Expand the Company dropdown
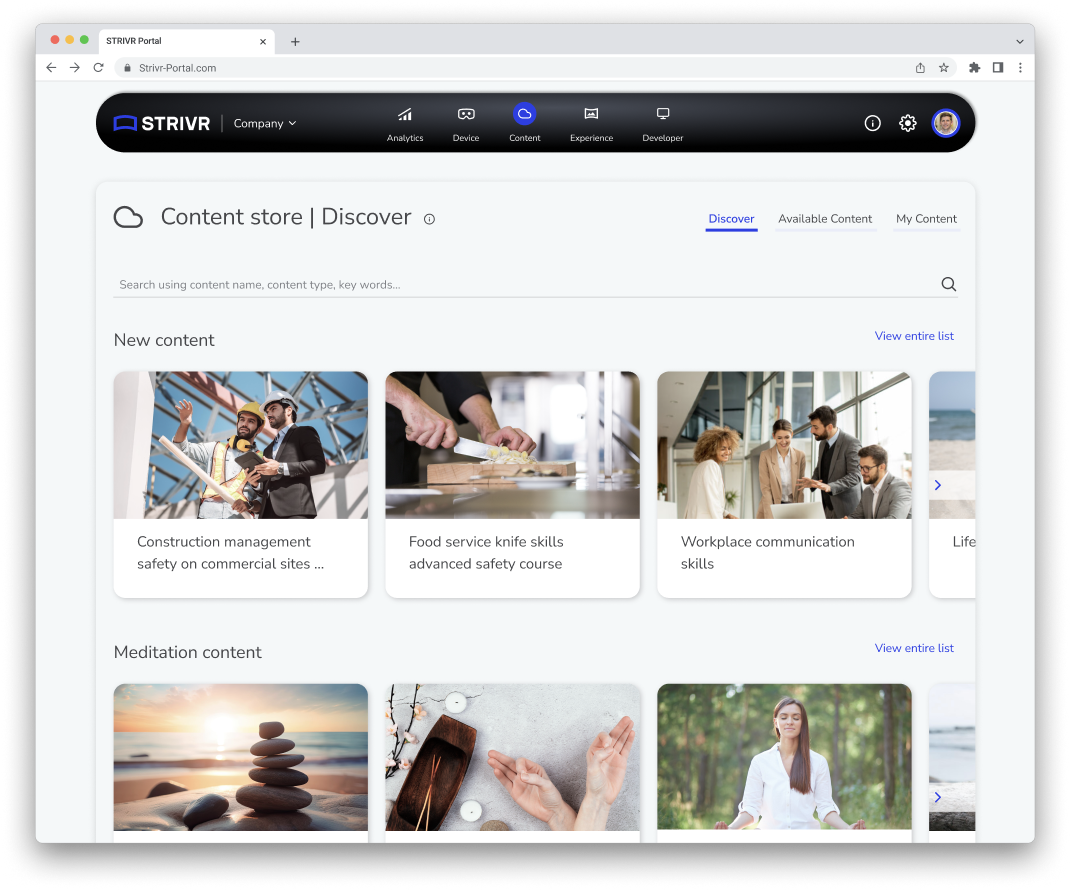The width and height of the screenshot is (1071, 891). click(x=265, y=123)
